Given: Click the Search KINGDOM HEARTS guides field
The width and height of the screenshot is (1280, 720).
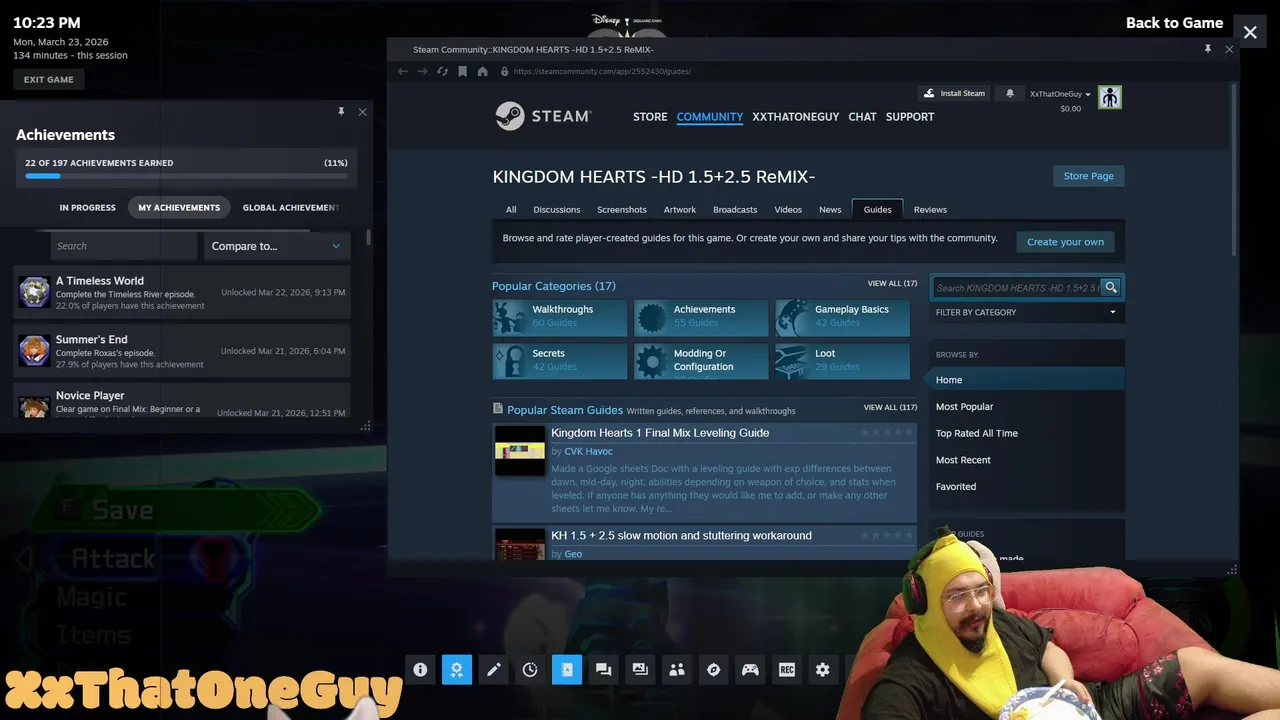Looking at the screenshot, I should pyautogui.click(x=1016, y=287).
